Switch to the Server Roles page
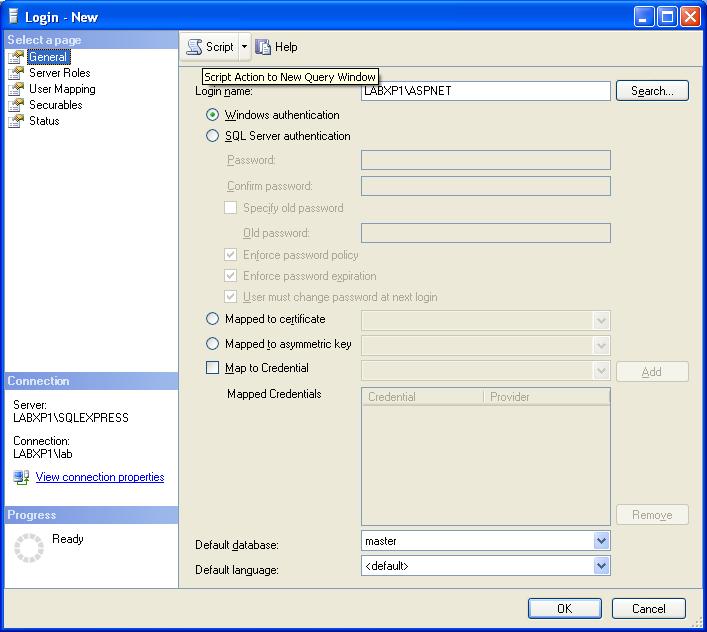 pyautogui.click(x=59, y=73)
